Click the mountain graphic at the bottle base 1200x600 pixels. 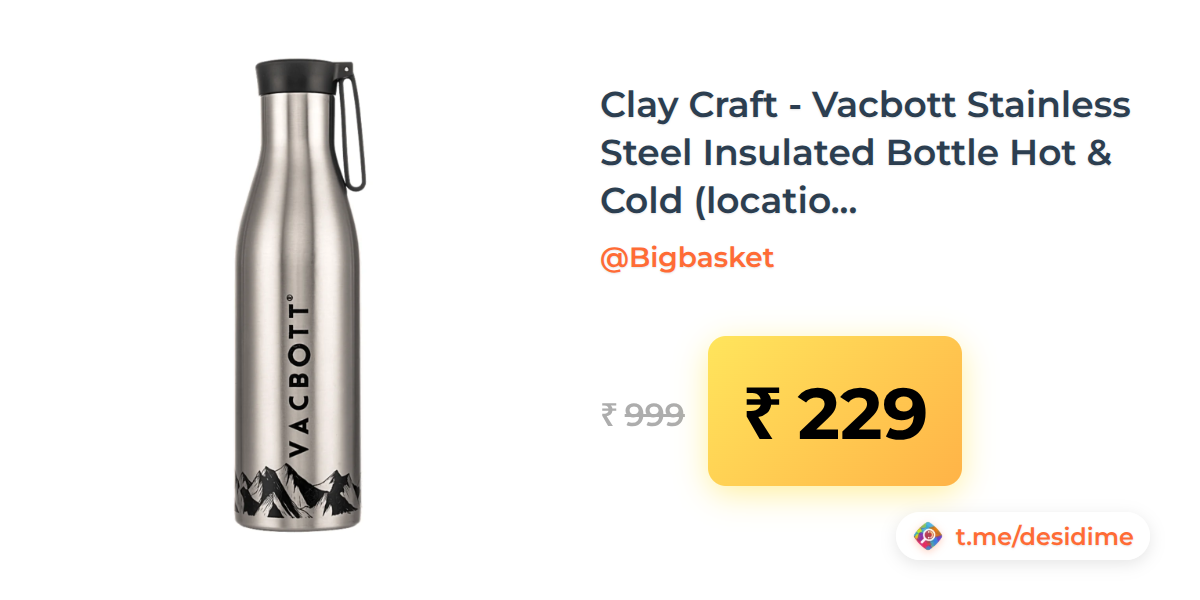coord(297,490)
